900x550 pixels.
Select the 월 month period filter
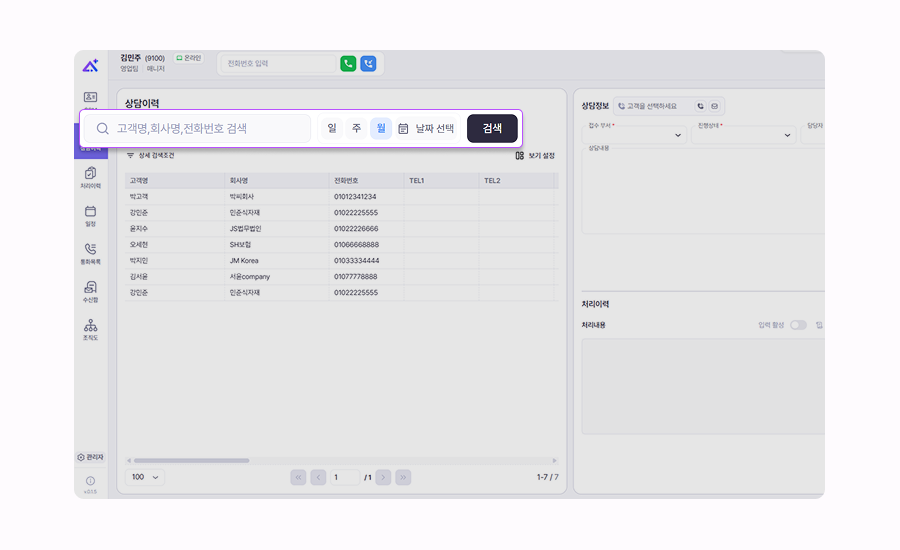tap(381, 129)
